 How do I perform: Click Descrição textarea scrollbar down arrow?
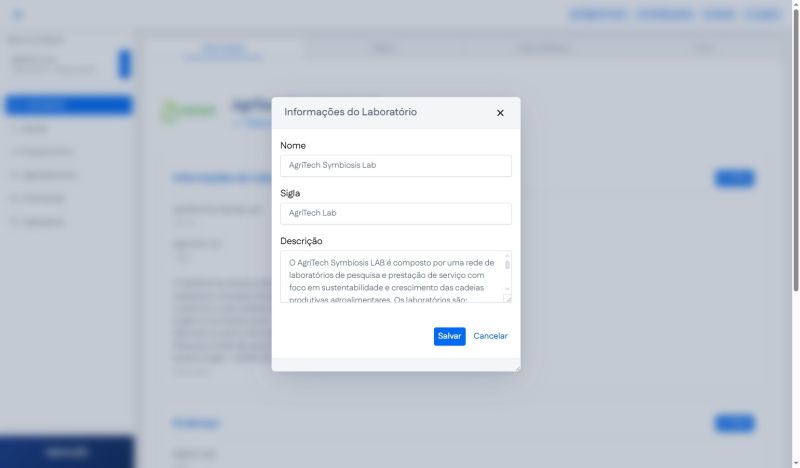tap(507, 289)
